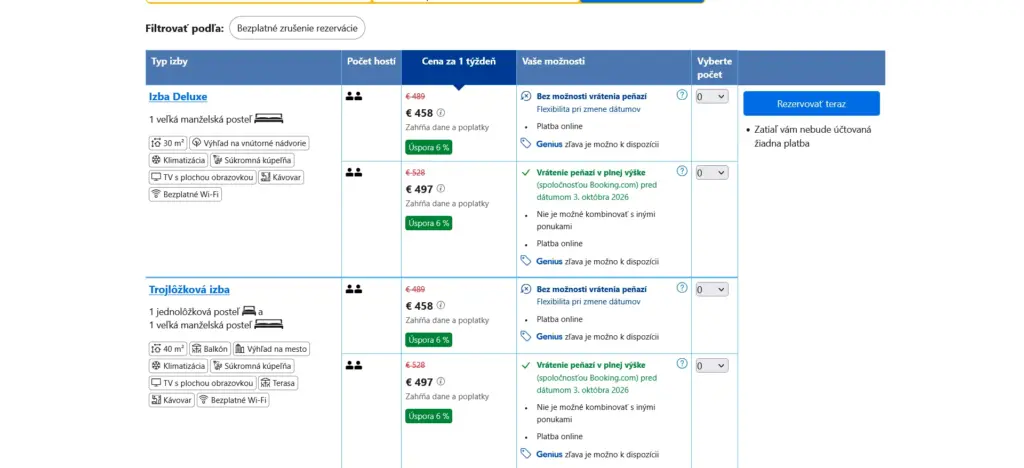Click Genius tag icon in Izba Deluxe € 458 row
The image size is (1024, 468).
526,144
